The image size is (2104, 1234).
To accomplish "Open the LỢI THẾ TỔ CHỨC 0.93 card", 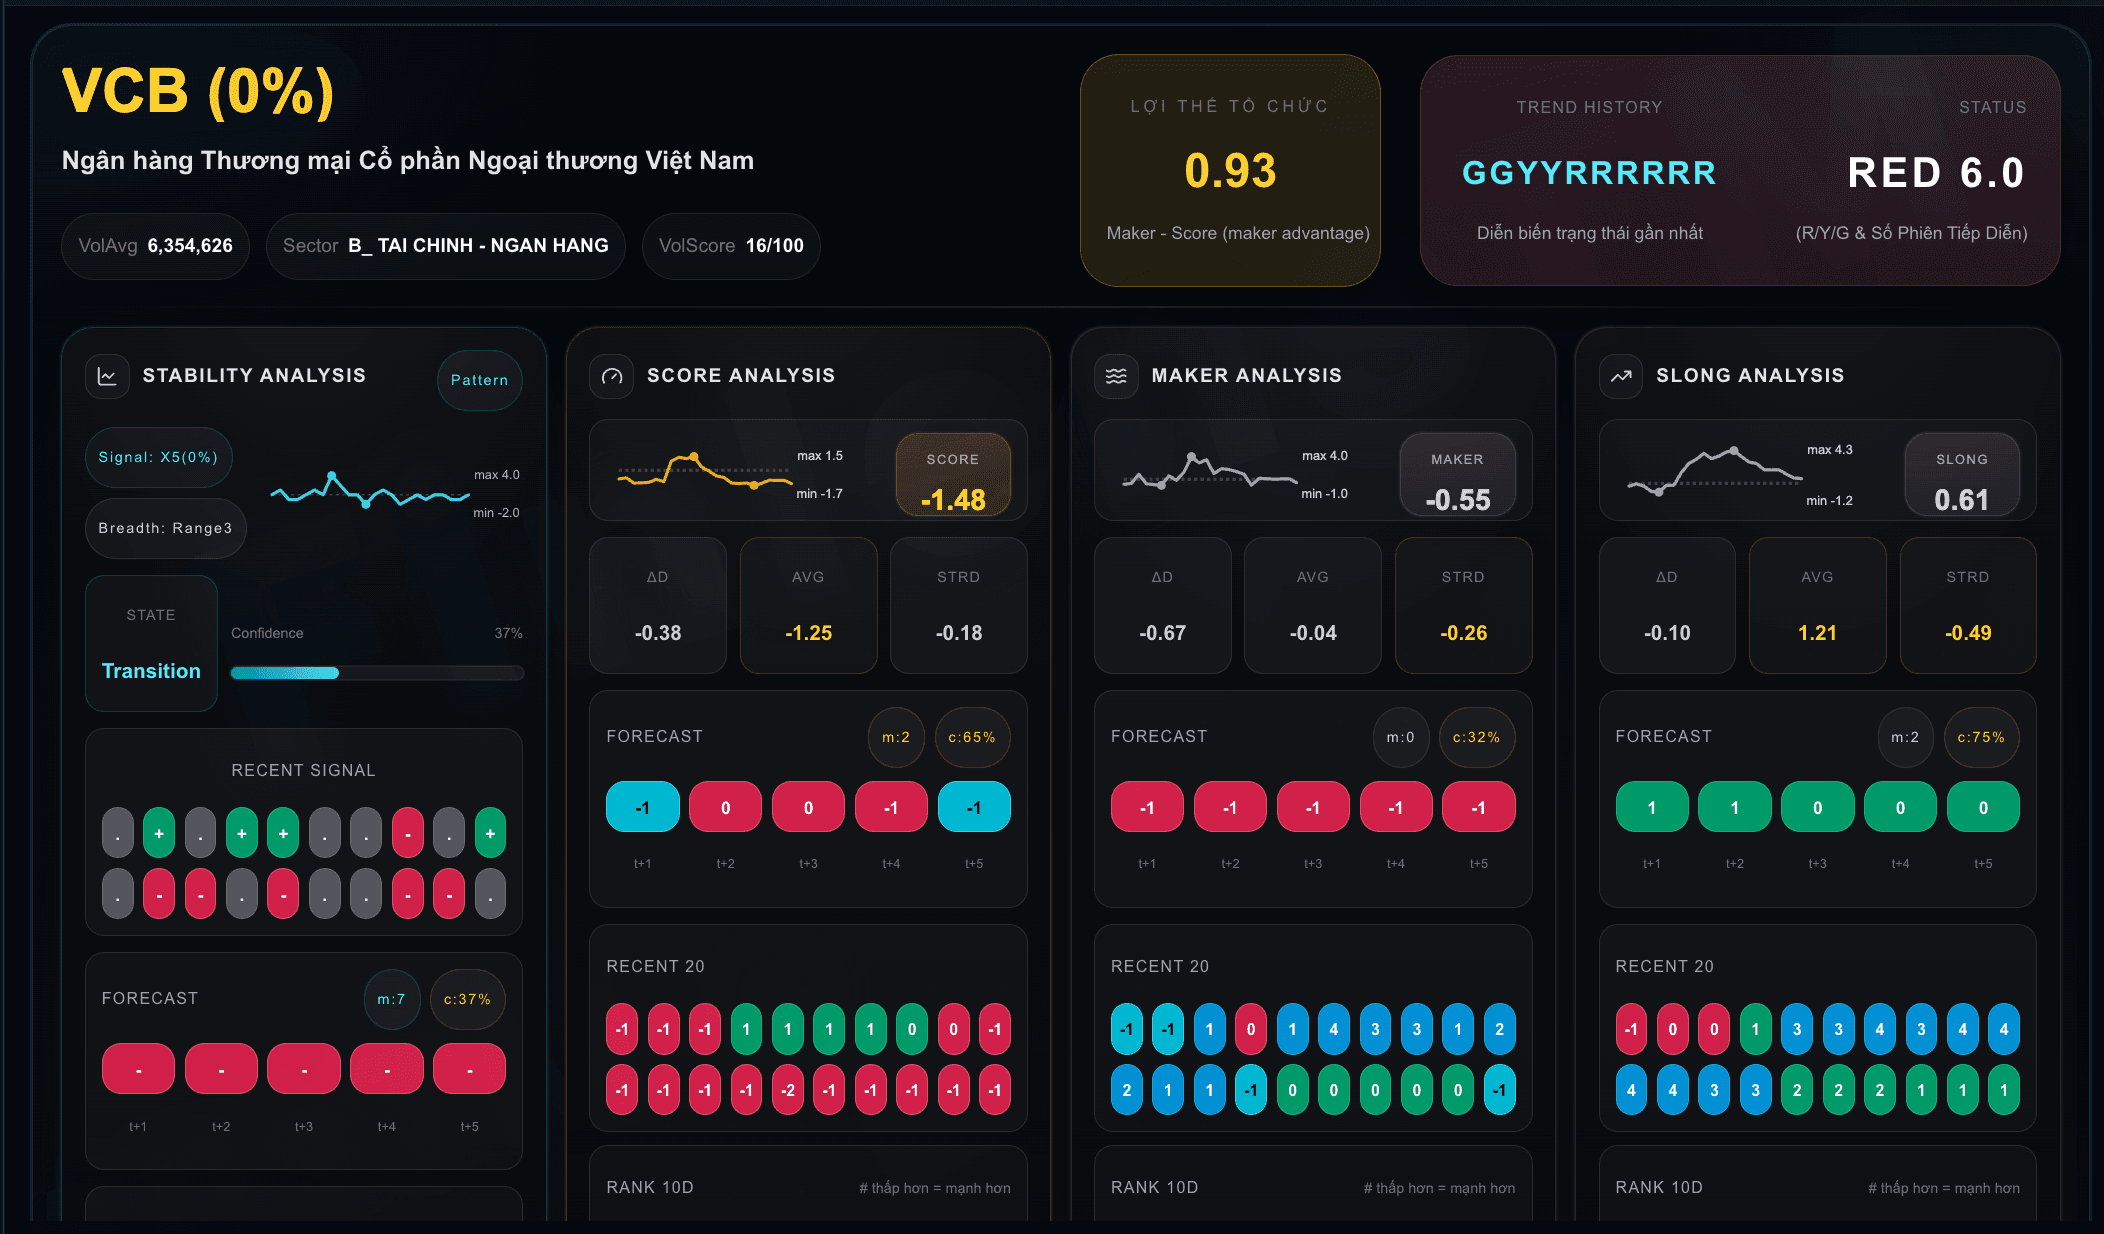I will click(1230, 170).
